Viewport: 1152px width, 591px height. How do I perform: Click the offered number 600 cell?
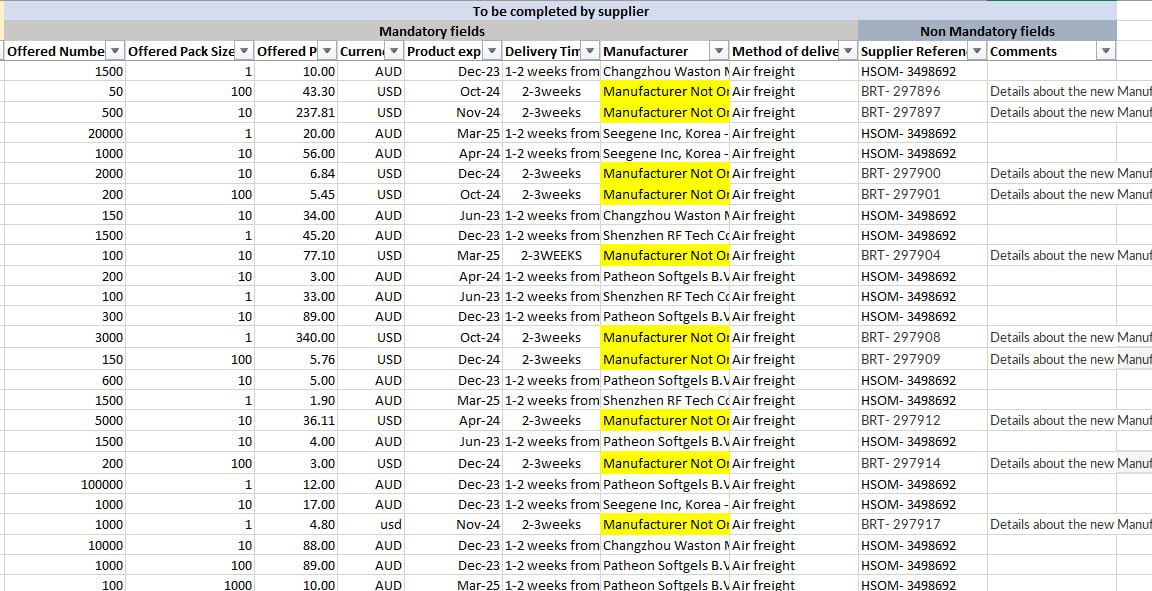tap(64, 381)
